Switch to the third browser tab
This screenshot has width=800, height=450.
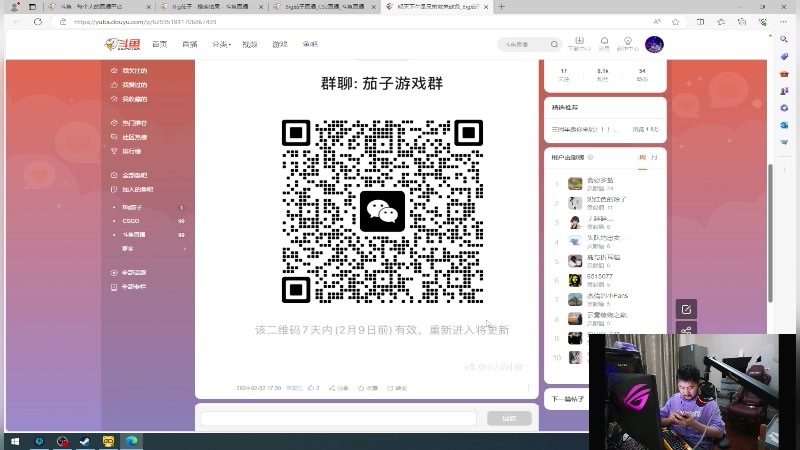[x=324, y=7]
